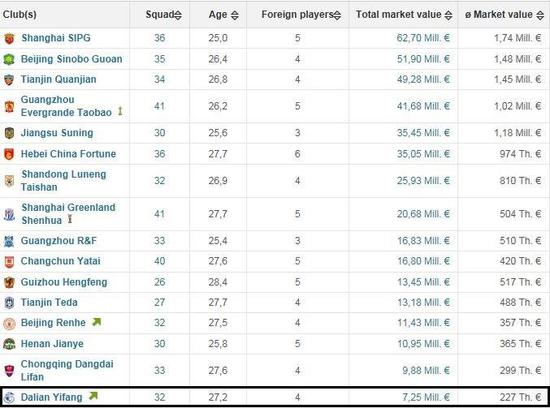Click Shanghai SIPG total value 62,70 Mill. €
550x408 pixels.
(x=423, y=38)
